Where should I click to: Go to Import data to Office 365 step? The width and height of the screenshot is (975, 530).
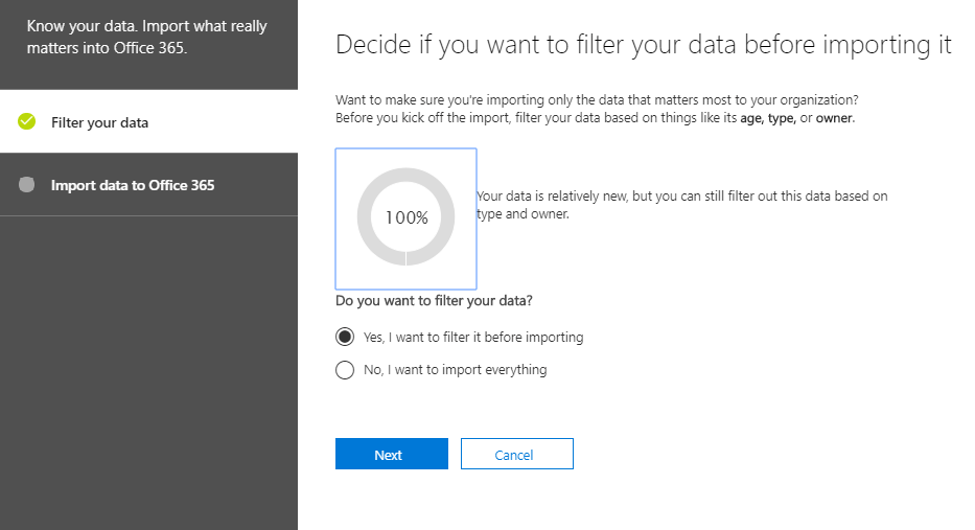(132, 185)
